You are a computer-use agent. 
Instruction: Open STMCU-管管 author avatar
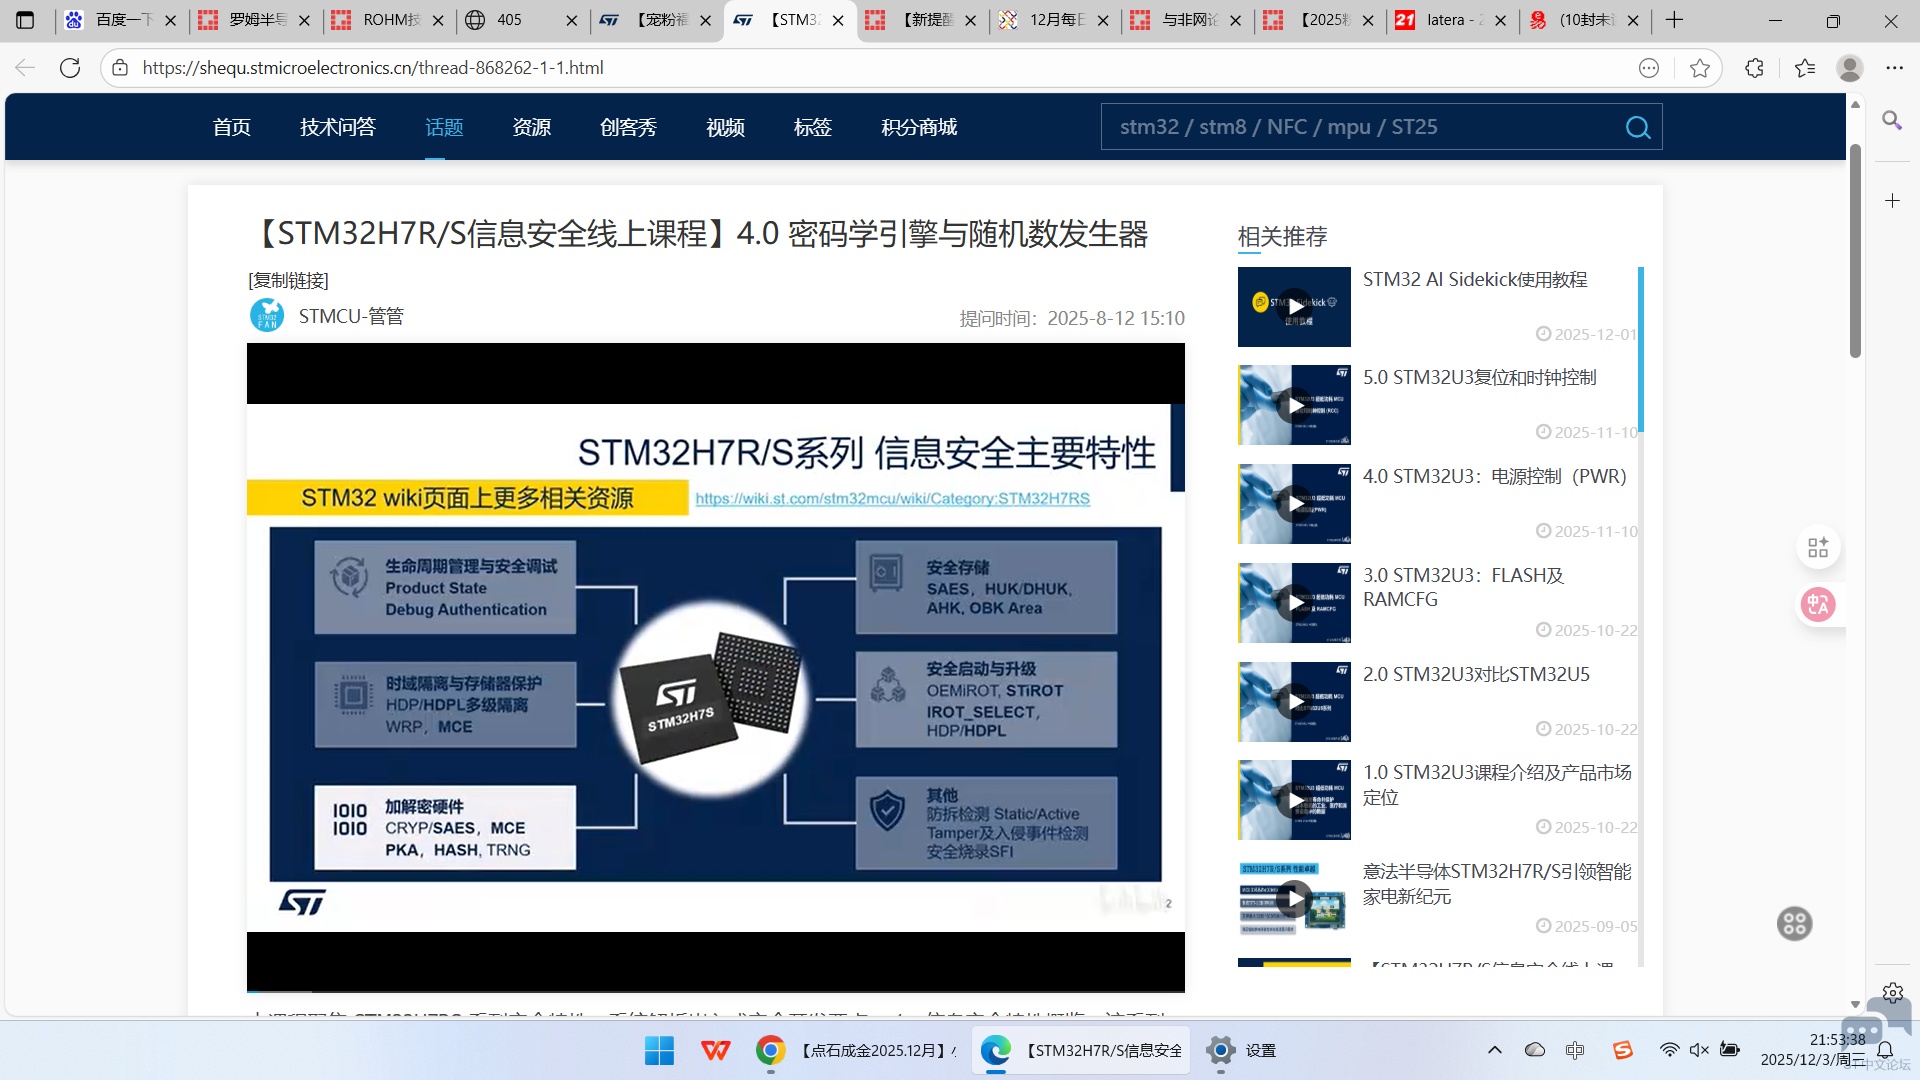point(267,316)
